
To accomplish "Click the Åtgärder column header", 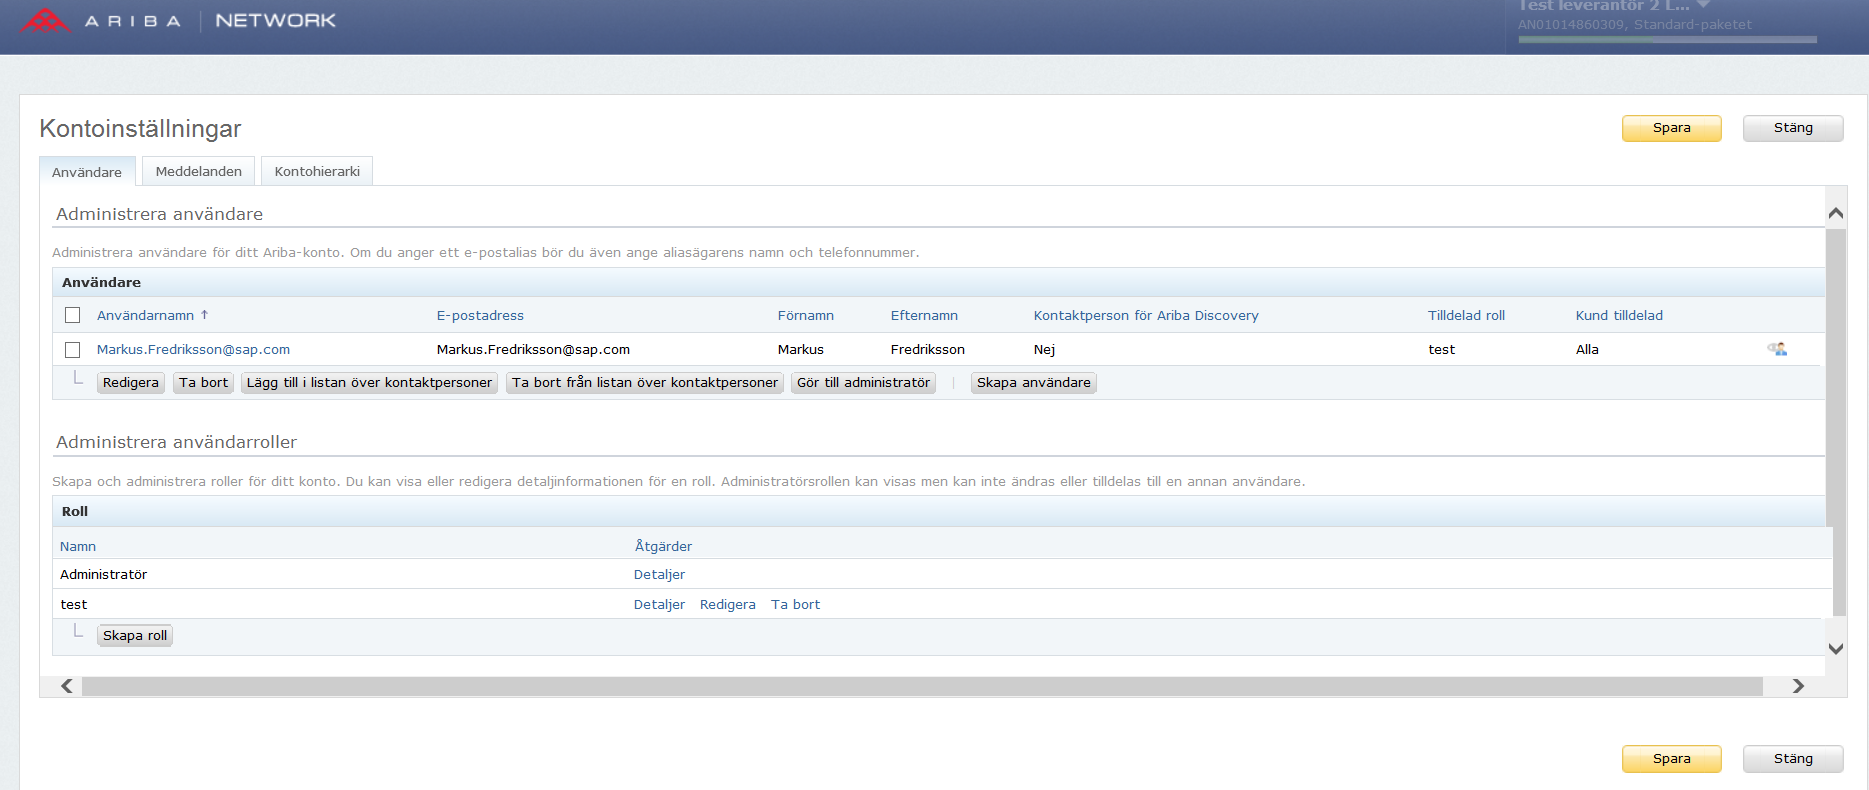I will click(x=663, y=546).
